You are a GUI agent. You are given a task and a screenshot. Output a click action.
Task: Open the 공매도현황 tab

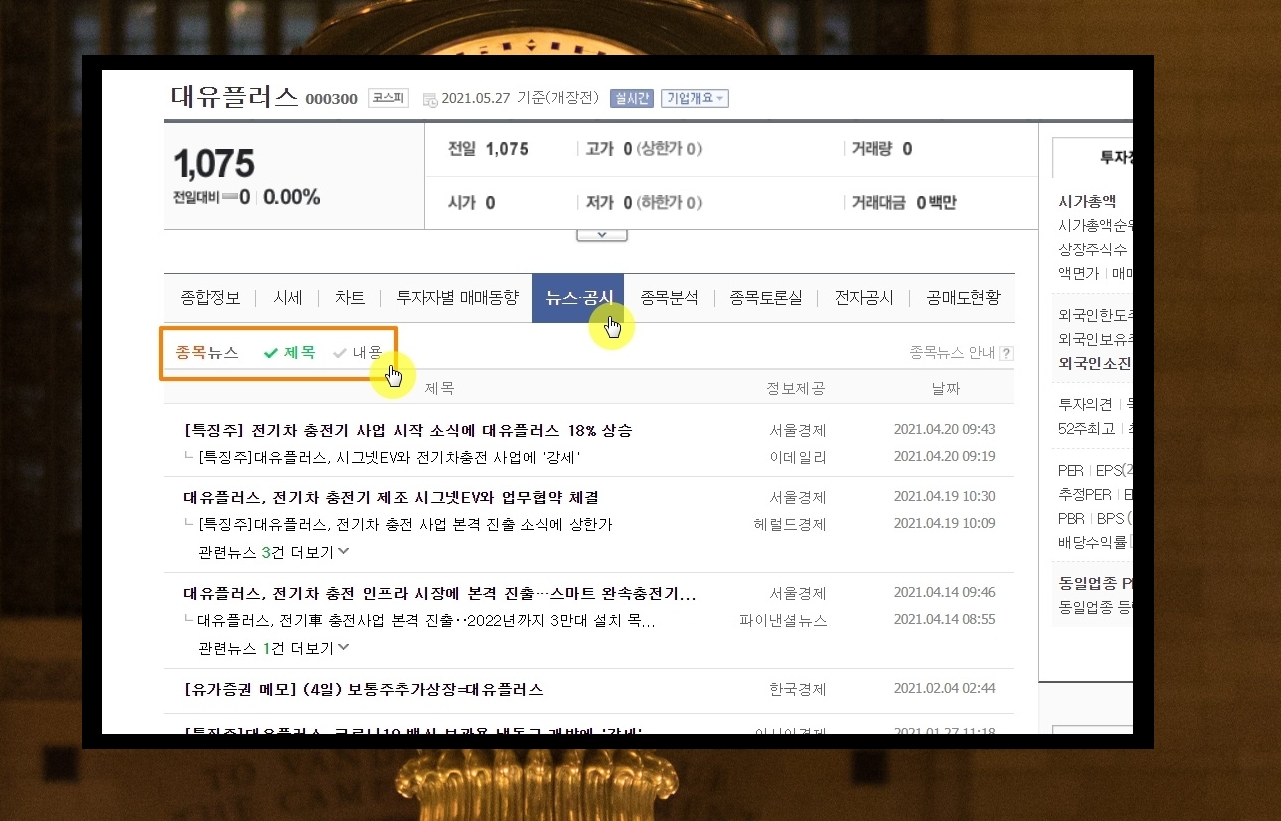tap(963, 298)
